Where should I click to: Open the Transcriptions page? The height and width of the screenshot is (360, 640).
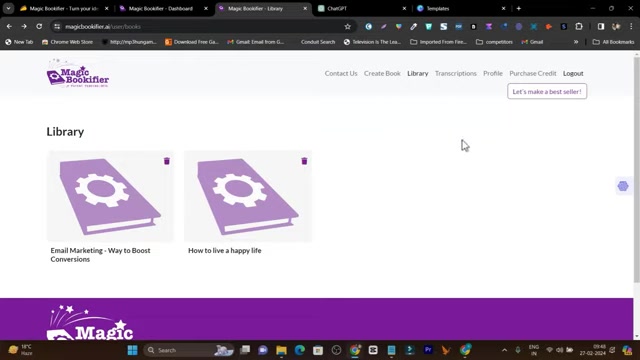click(x=456, y=73)
